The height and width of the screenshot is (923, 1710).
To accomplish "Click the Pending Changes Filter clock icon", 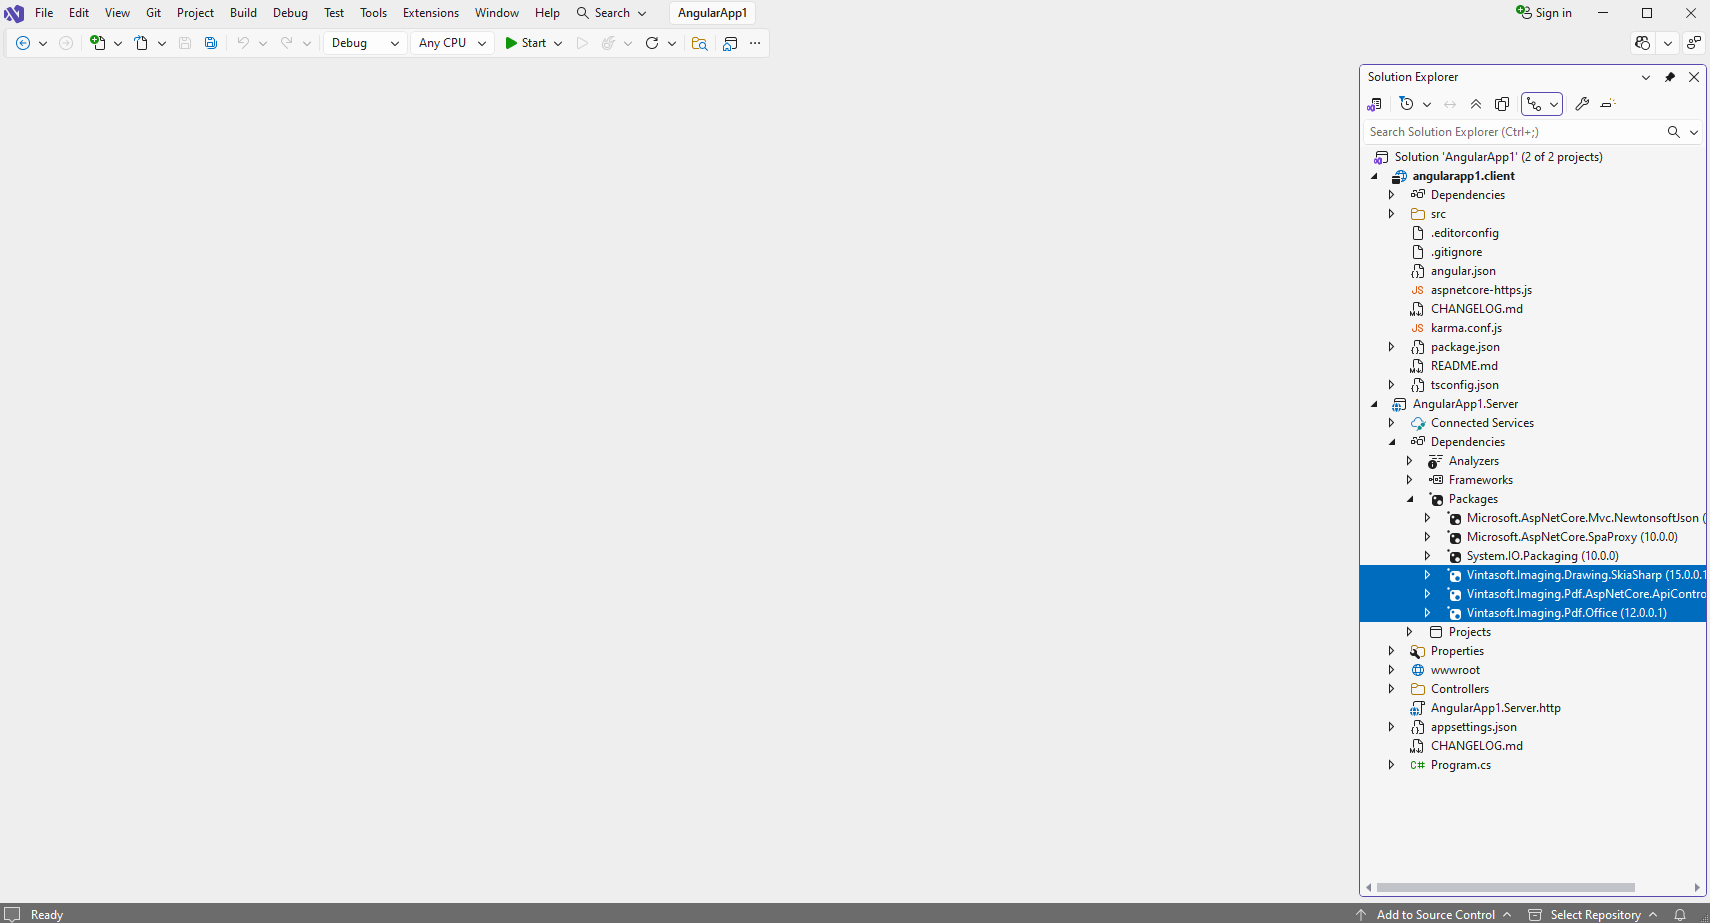I will 1407,104.
